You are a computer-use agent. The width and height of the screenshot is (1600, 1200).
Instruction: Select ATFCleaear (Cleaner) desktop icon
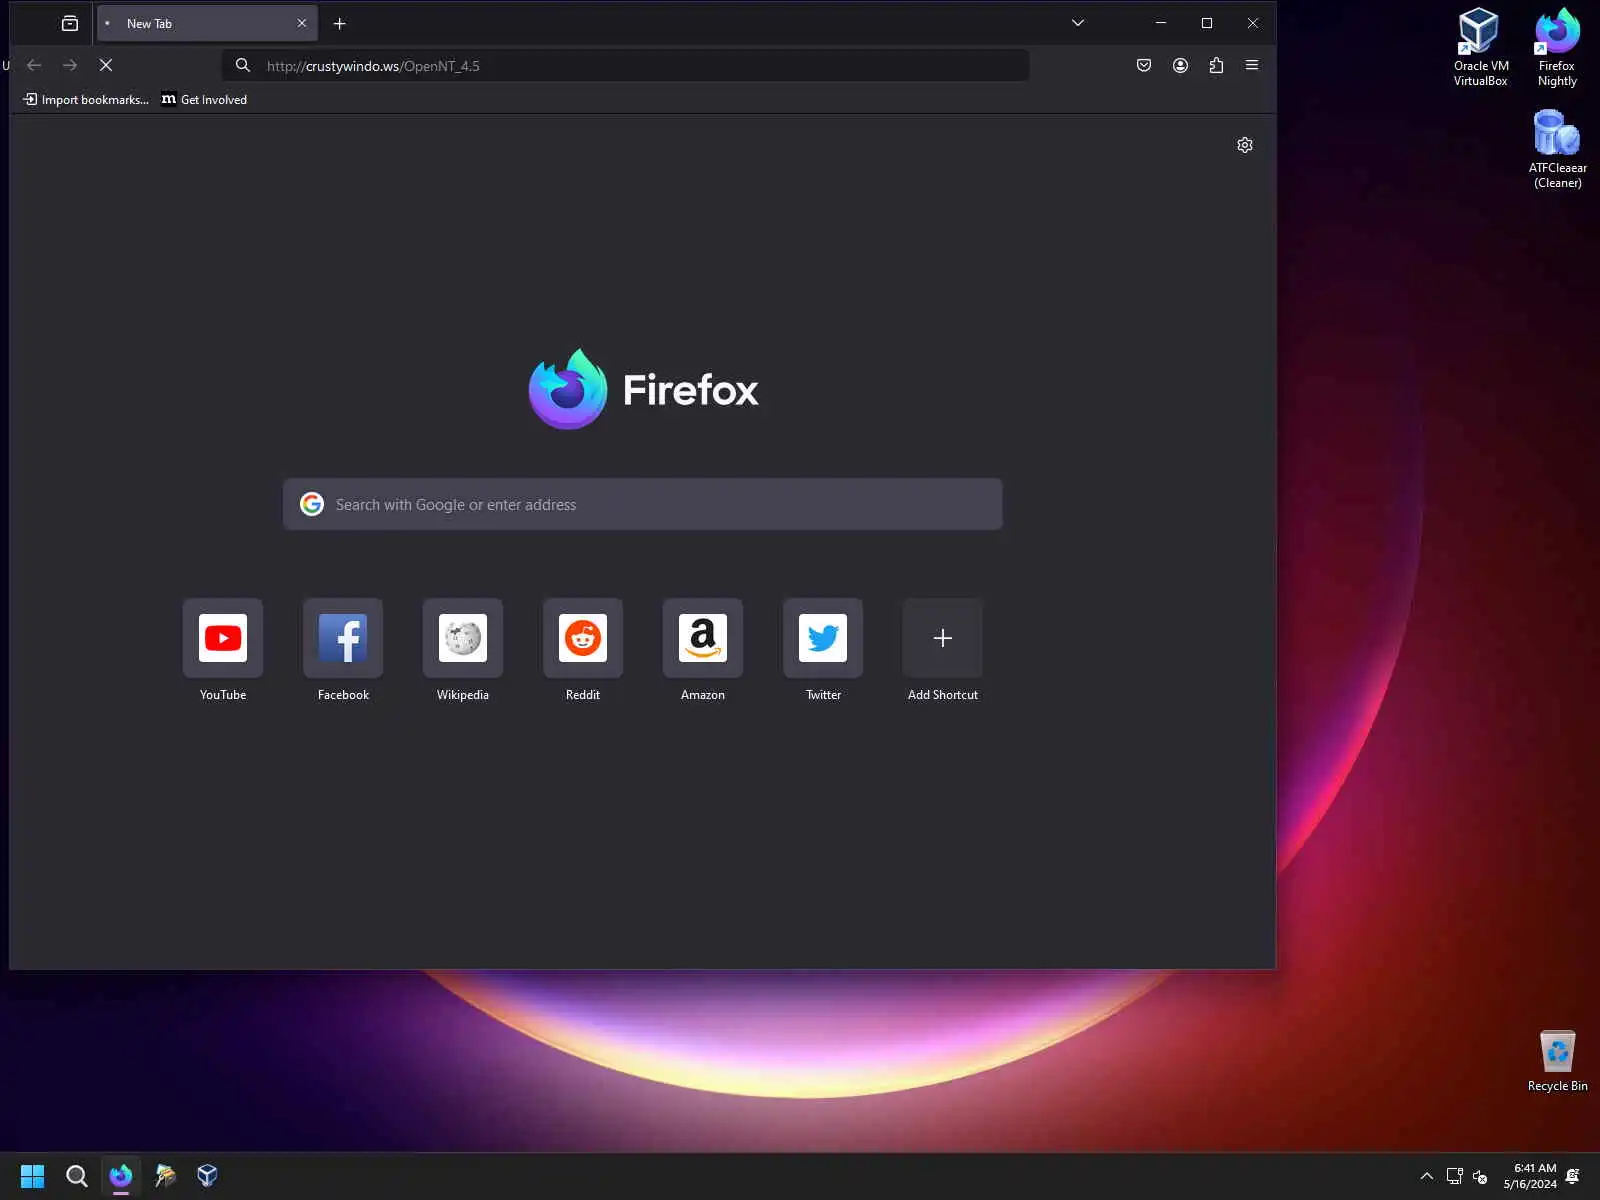coord(1557,148)
